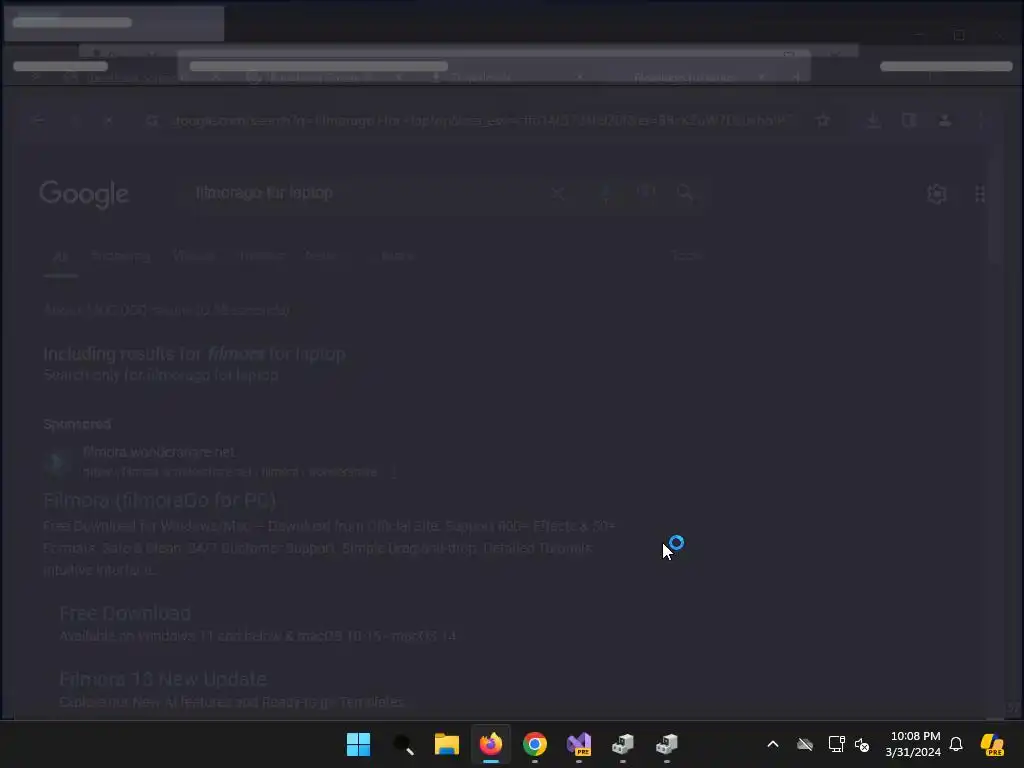
Task: Click filmora.wondershare.net site name
Action: [x=159, y=452]
